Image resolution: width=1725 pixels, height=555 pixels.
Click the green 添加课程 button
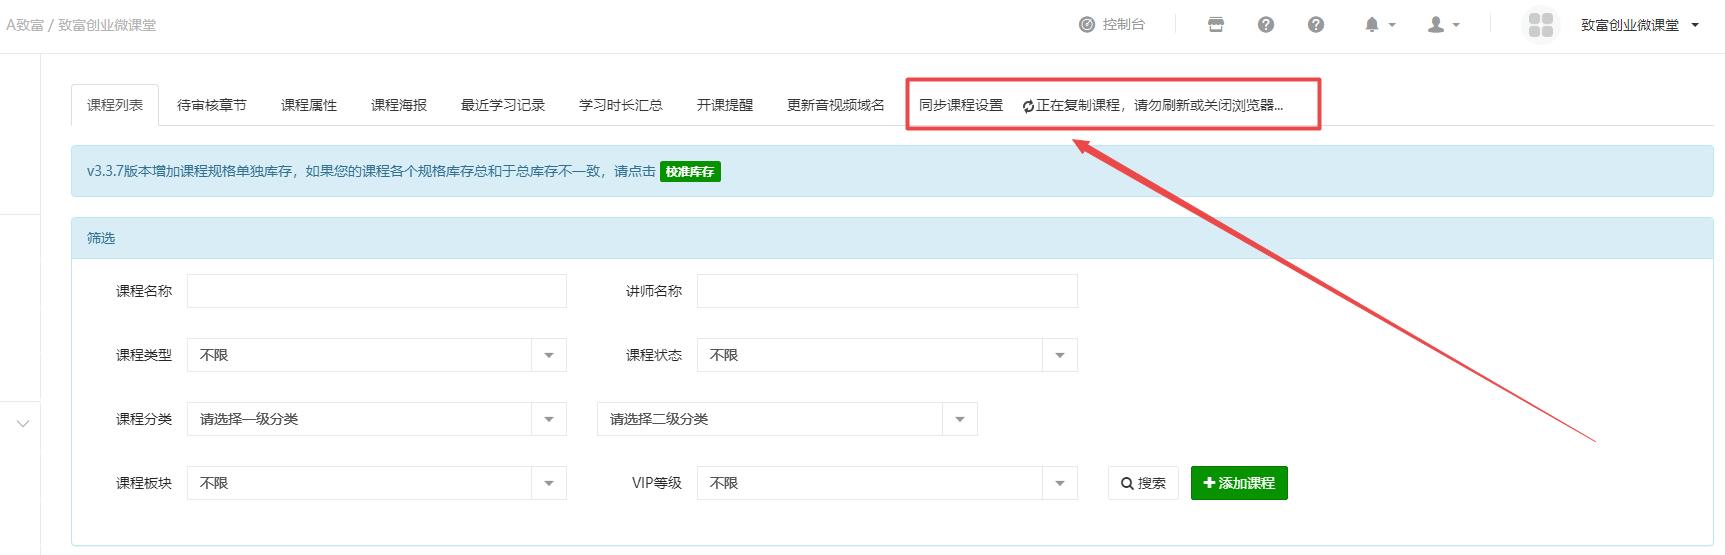[x=1238, y=483]
